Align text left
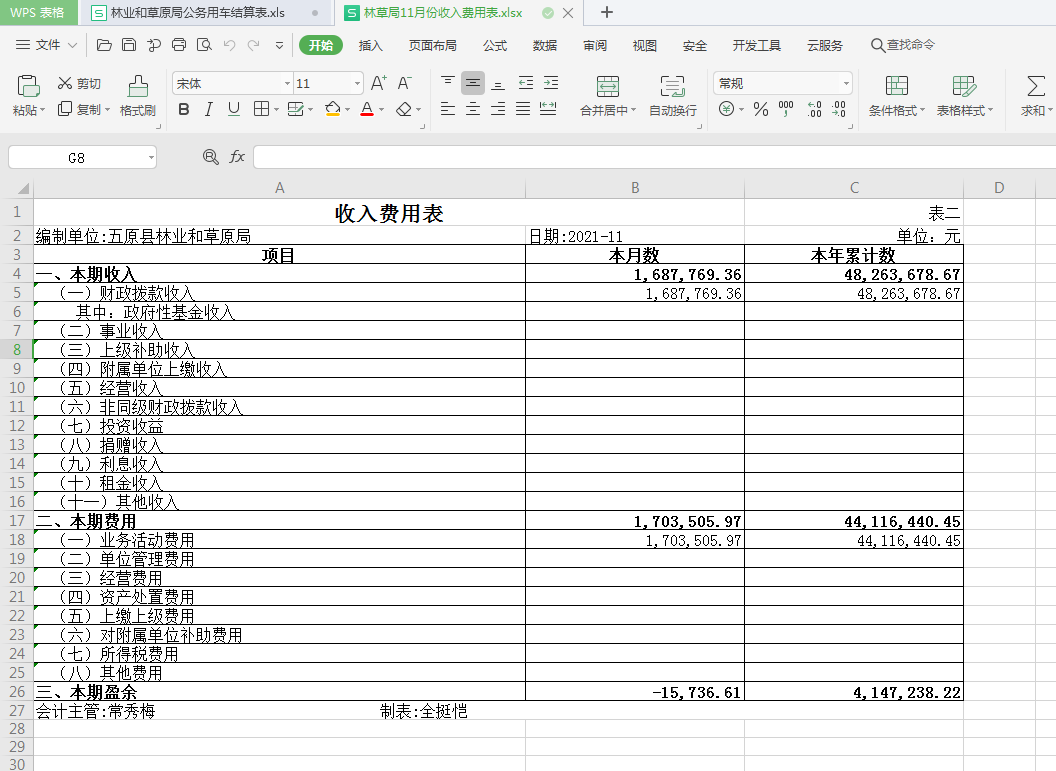The image size is (1056, 771). click(448, 109)
